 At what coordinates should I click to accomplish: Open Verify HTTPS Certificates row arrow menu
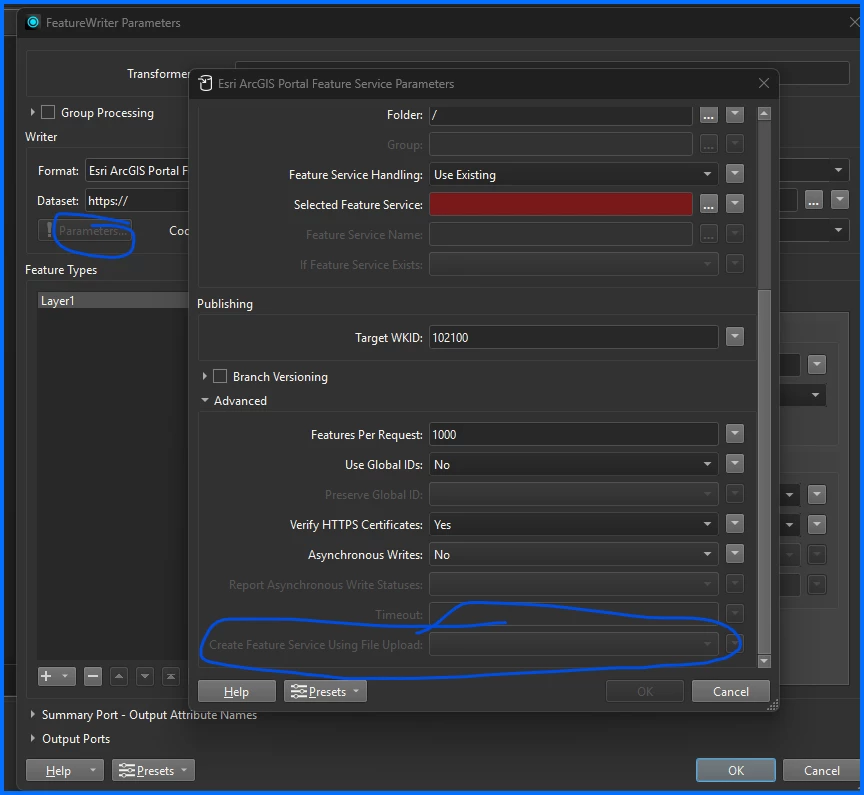pyautogui.click(x=735, y=524)
